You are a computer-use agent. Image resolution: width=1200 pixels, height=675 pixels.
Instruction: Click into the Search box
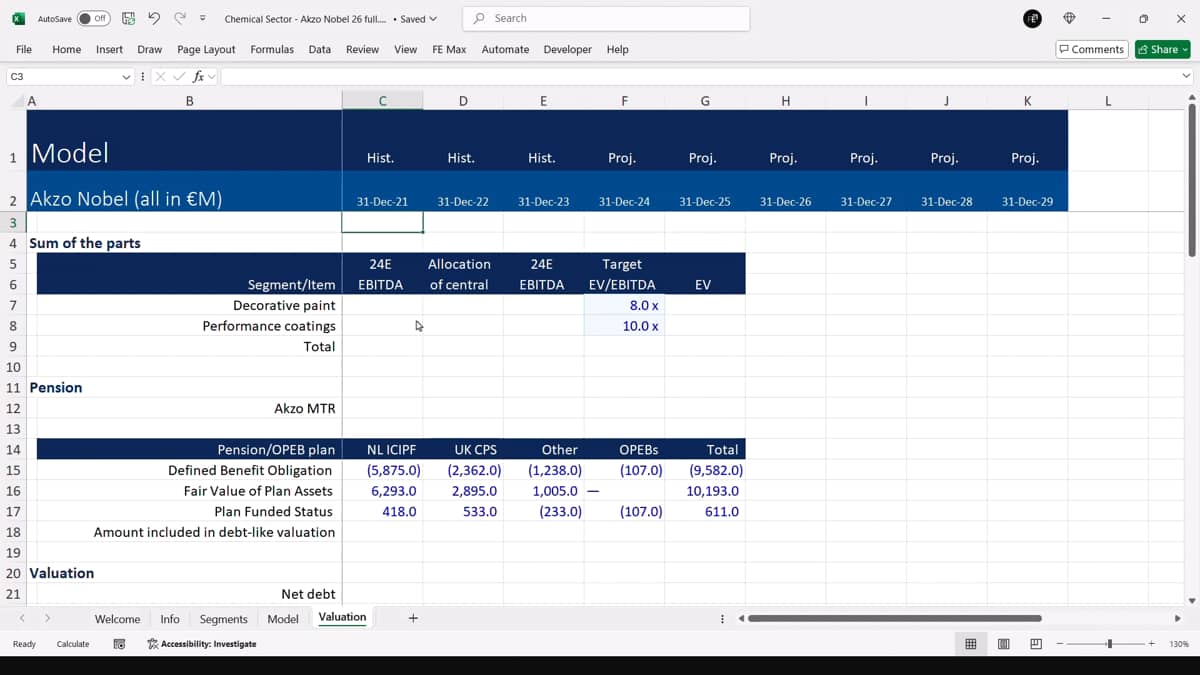(x=606, y=19)
